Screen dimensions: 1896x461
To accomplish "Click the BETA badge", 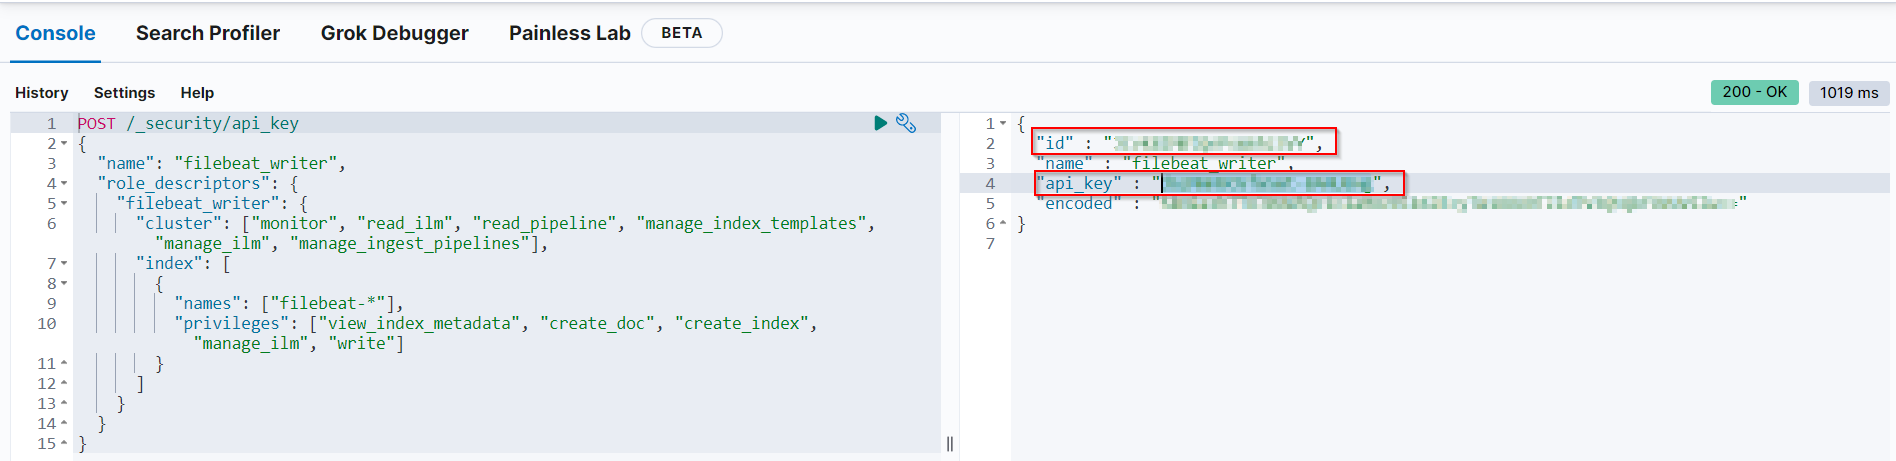I will [x=682, y=33].
